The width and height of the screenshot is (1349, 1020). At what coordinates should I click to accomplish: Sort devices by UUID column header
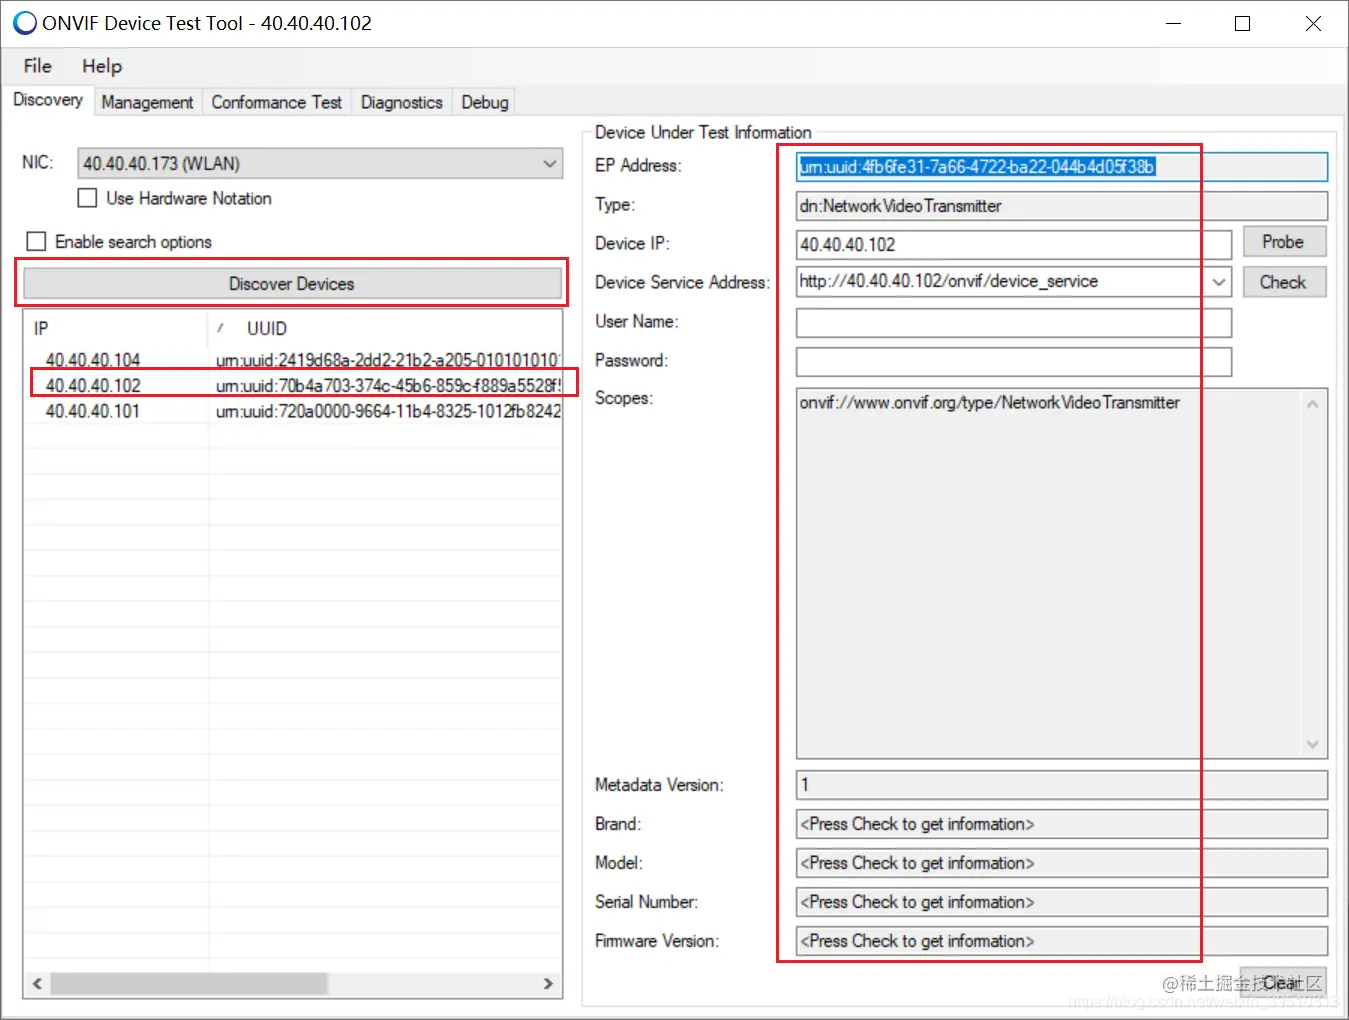(x=385, y=328)
